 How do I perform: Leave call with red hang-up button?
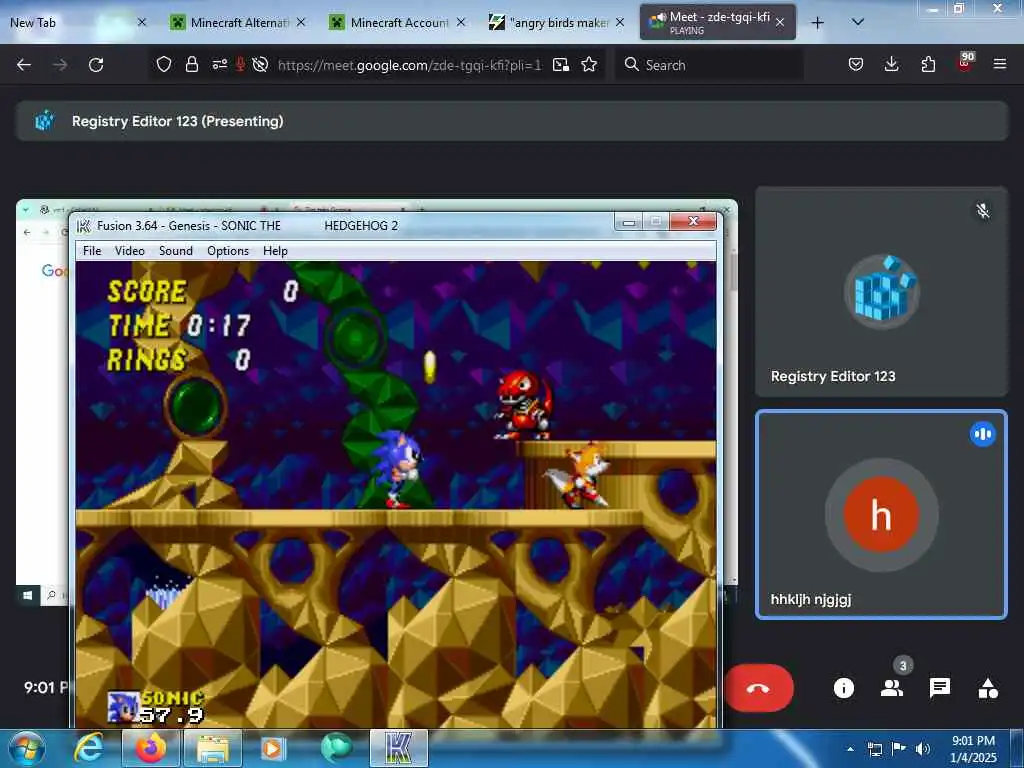pos(758,688)
